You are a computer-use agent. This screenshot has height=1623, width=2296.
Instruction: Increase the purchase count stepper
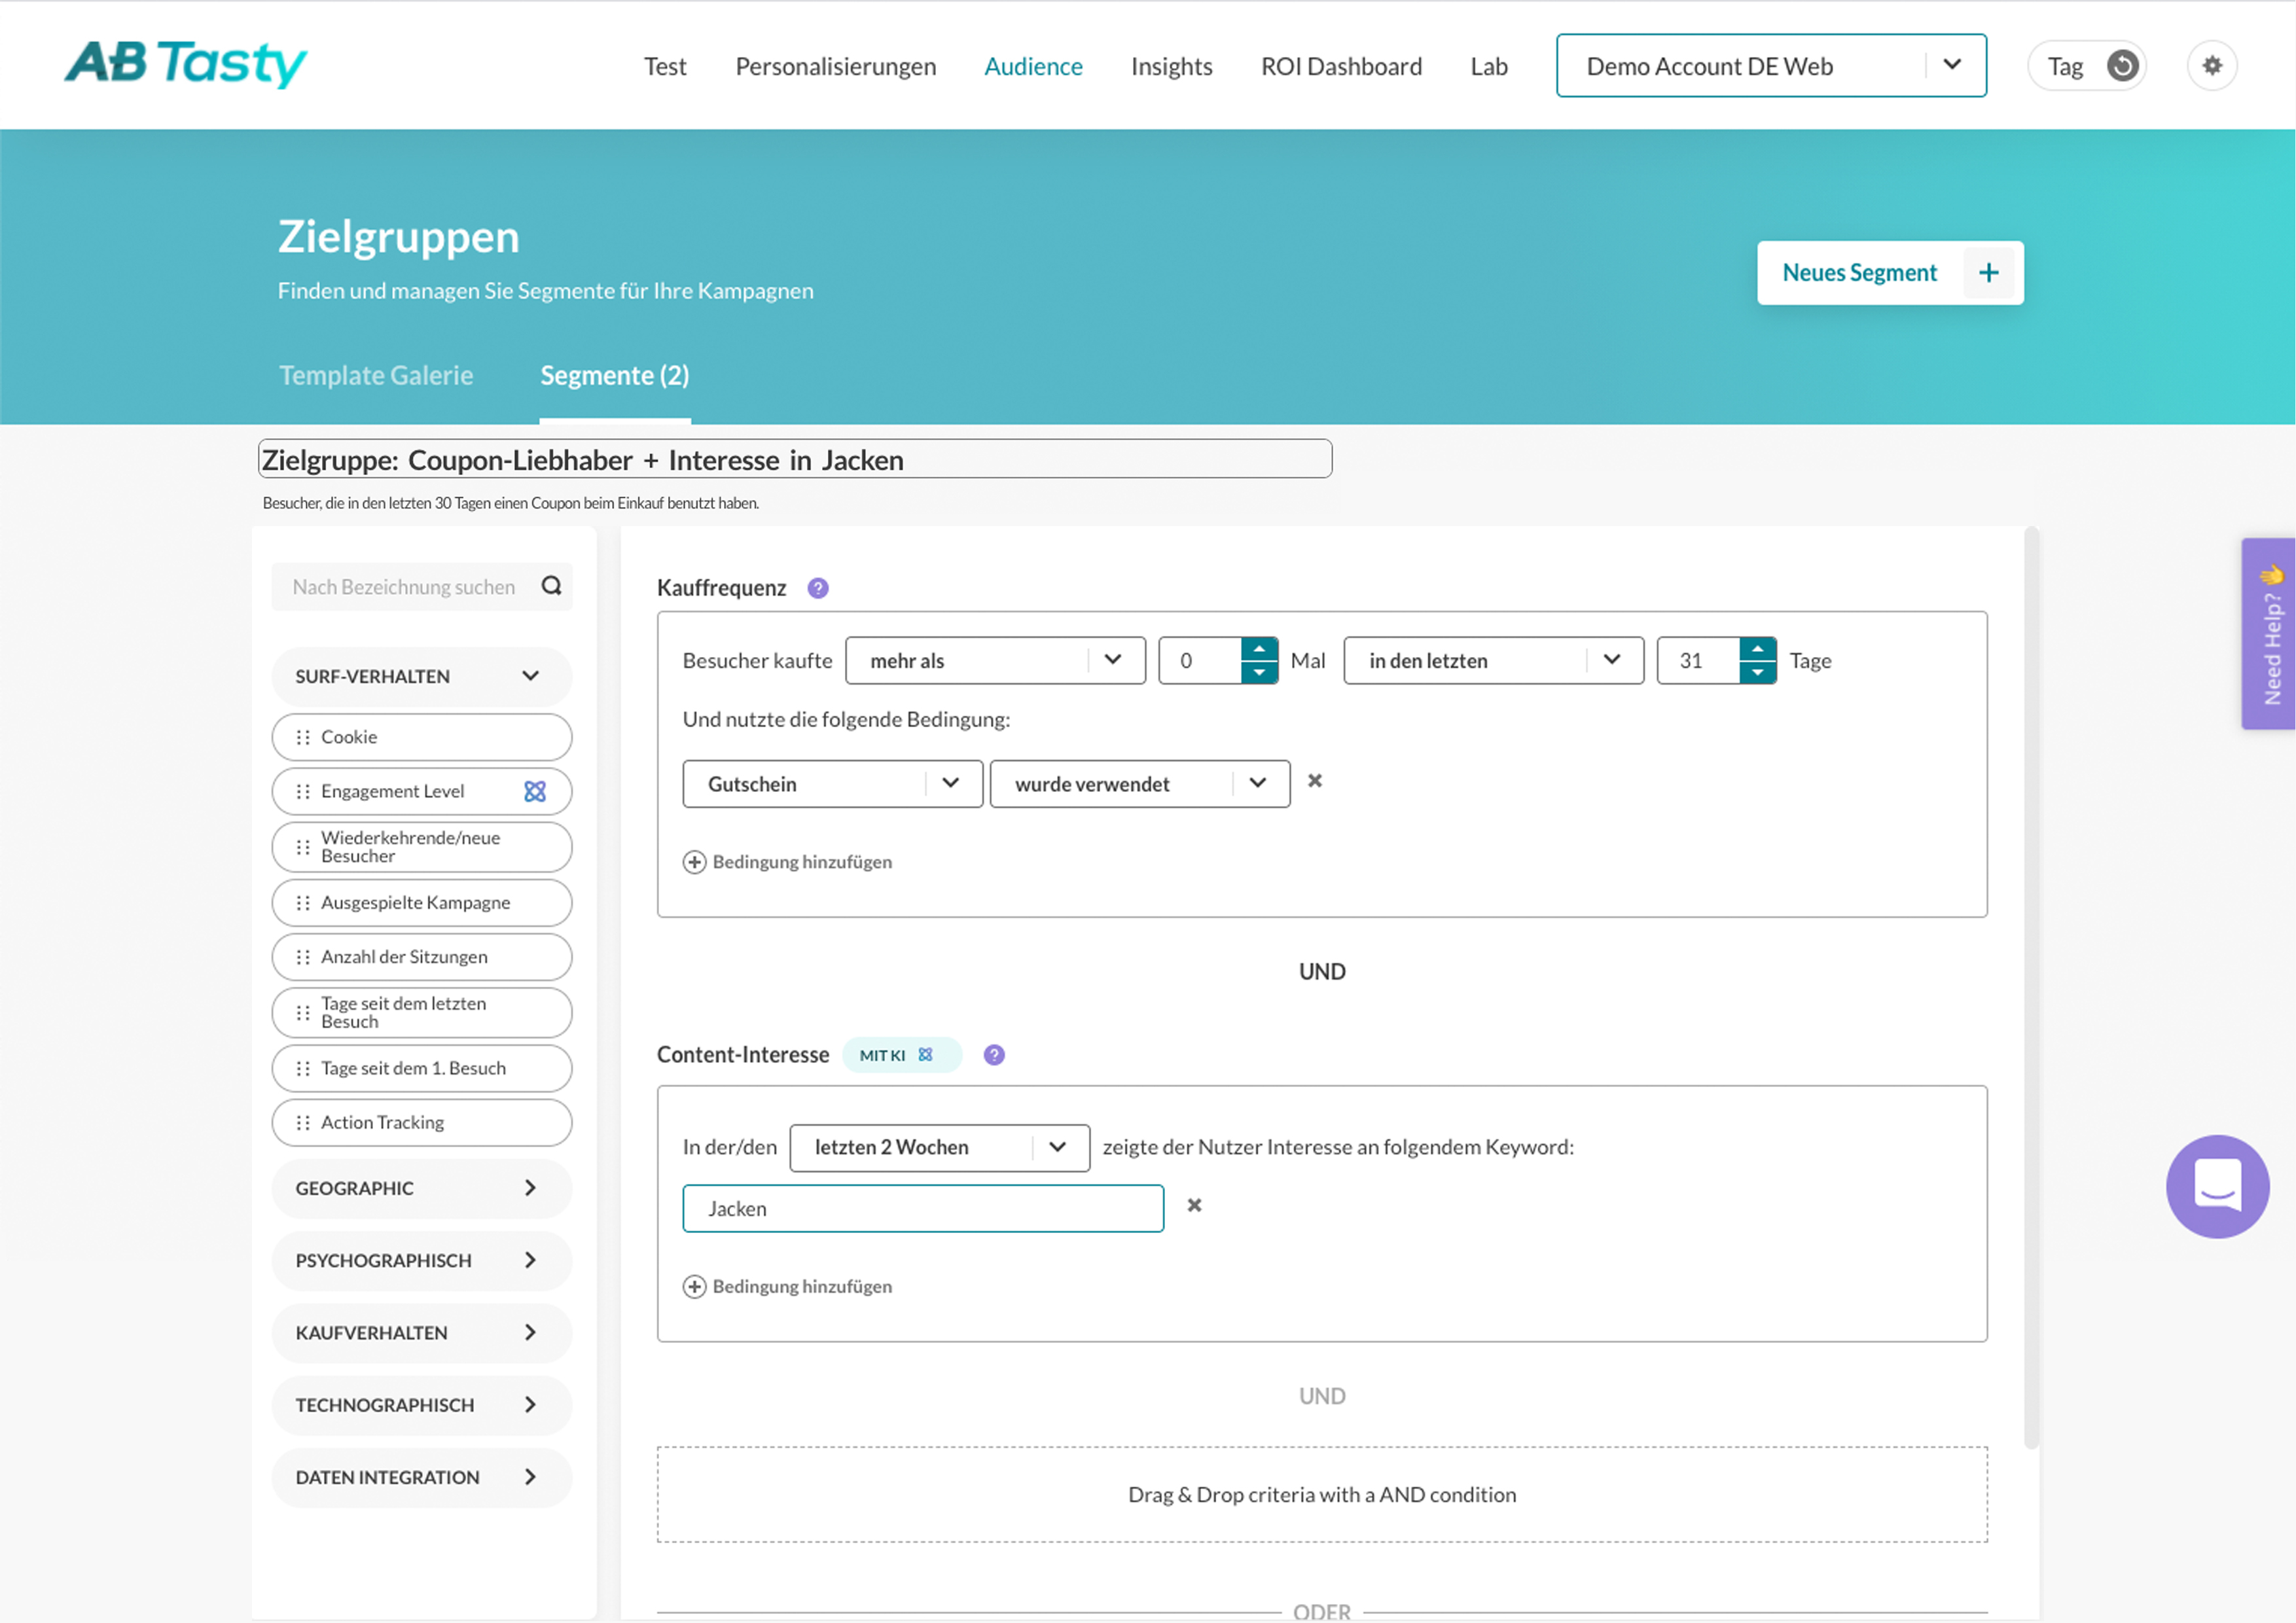[1258, 649]
